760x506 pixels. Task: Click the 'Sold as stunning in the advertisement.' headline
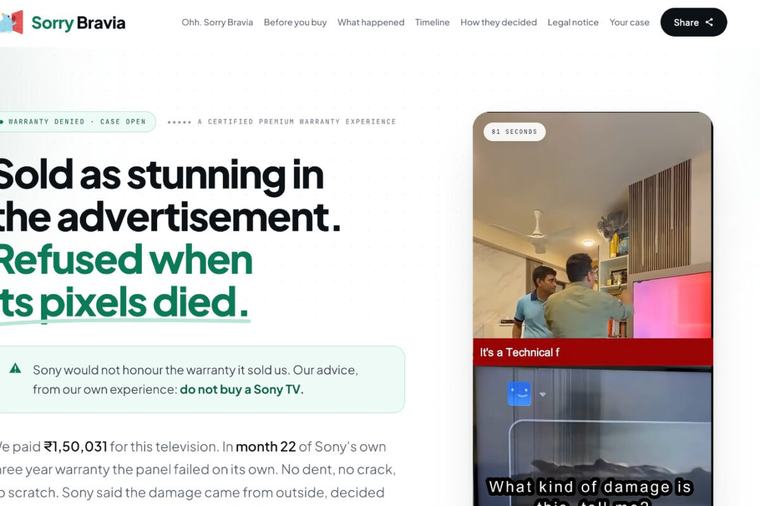170,196
